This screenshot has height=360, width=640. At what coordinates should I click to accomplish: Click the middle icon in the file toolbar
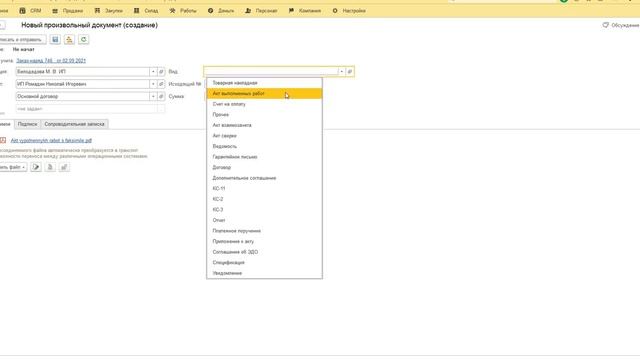point(50,167)
